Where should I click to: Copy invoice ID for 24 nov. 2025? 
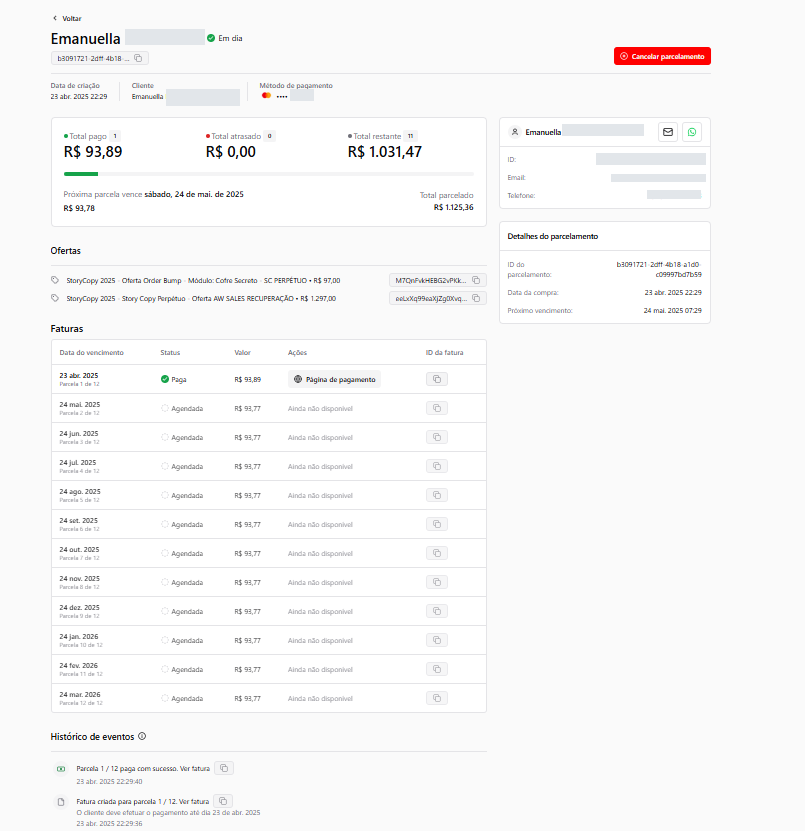(x=437, y=582)
